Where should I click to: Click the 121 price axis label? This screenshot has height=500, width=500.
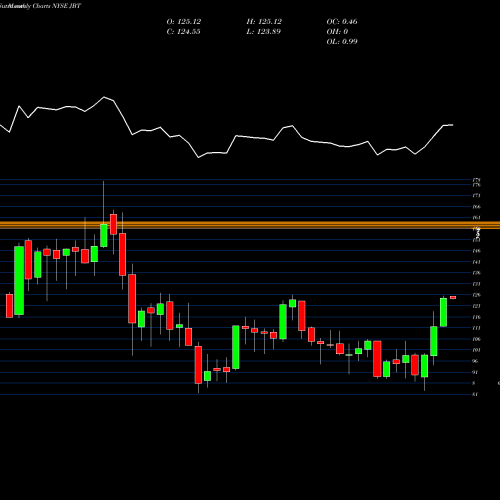click(x=476, y=306)
